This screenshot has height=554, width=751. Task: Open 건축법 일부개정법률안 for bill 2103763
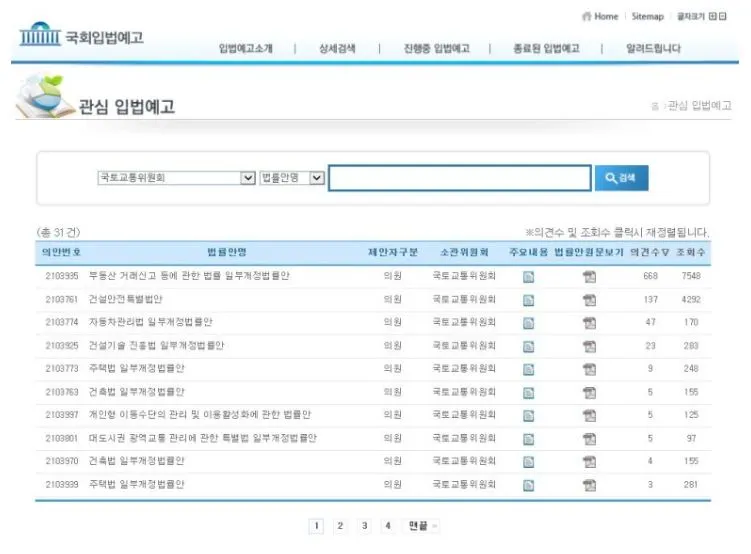(x=137, y=392)
